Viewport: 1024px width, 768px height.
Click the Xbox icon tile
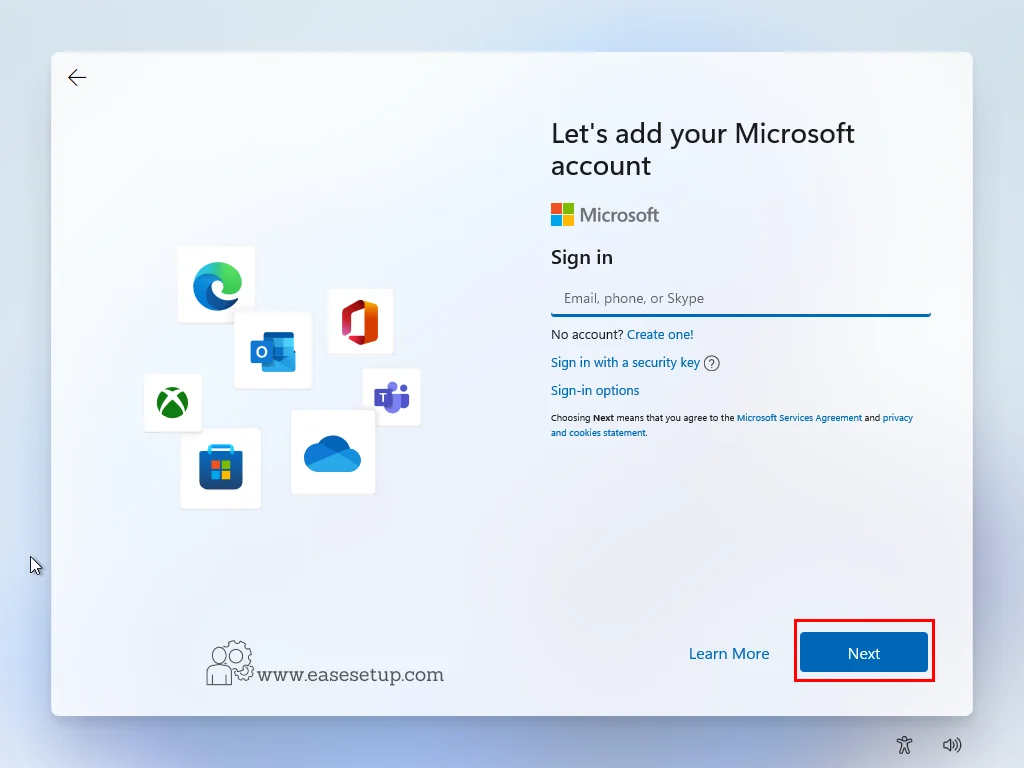tap(172, 403)
